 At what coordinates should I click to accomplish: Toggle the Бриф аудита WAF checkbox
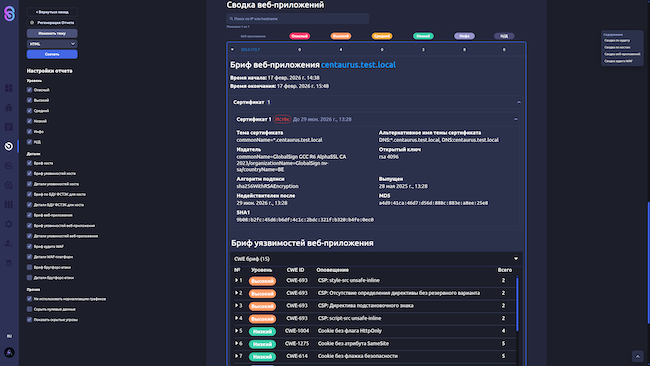click(29, 246)
